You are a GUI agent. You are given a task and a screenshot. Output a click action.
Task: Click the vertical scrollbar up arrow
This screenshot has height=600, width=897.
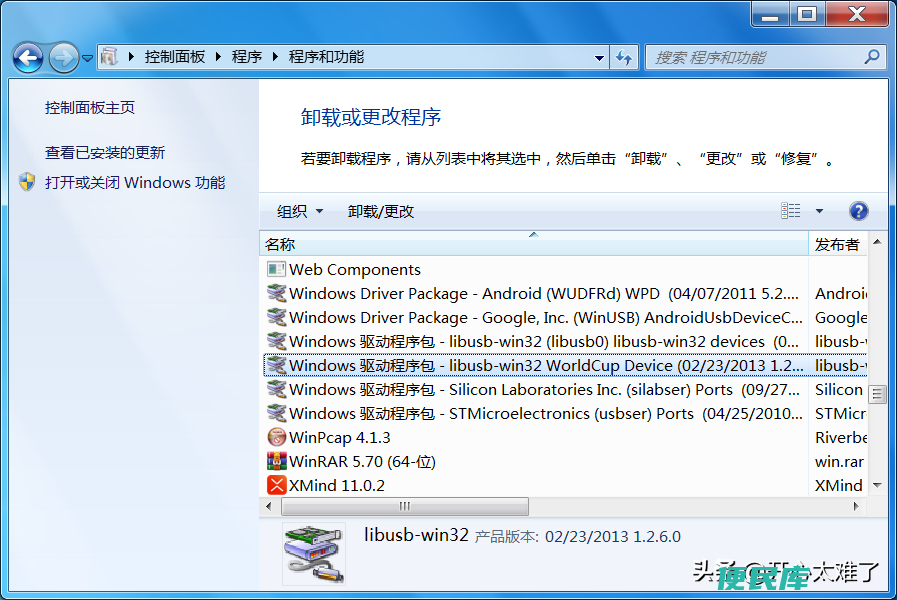[877, 243]
